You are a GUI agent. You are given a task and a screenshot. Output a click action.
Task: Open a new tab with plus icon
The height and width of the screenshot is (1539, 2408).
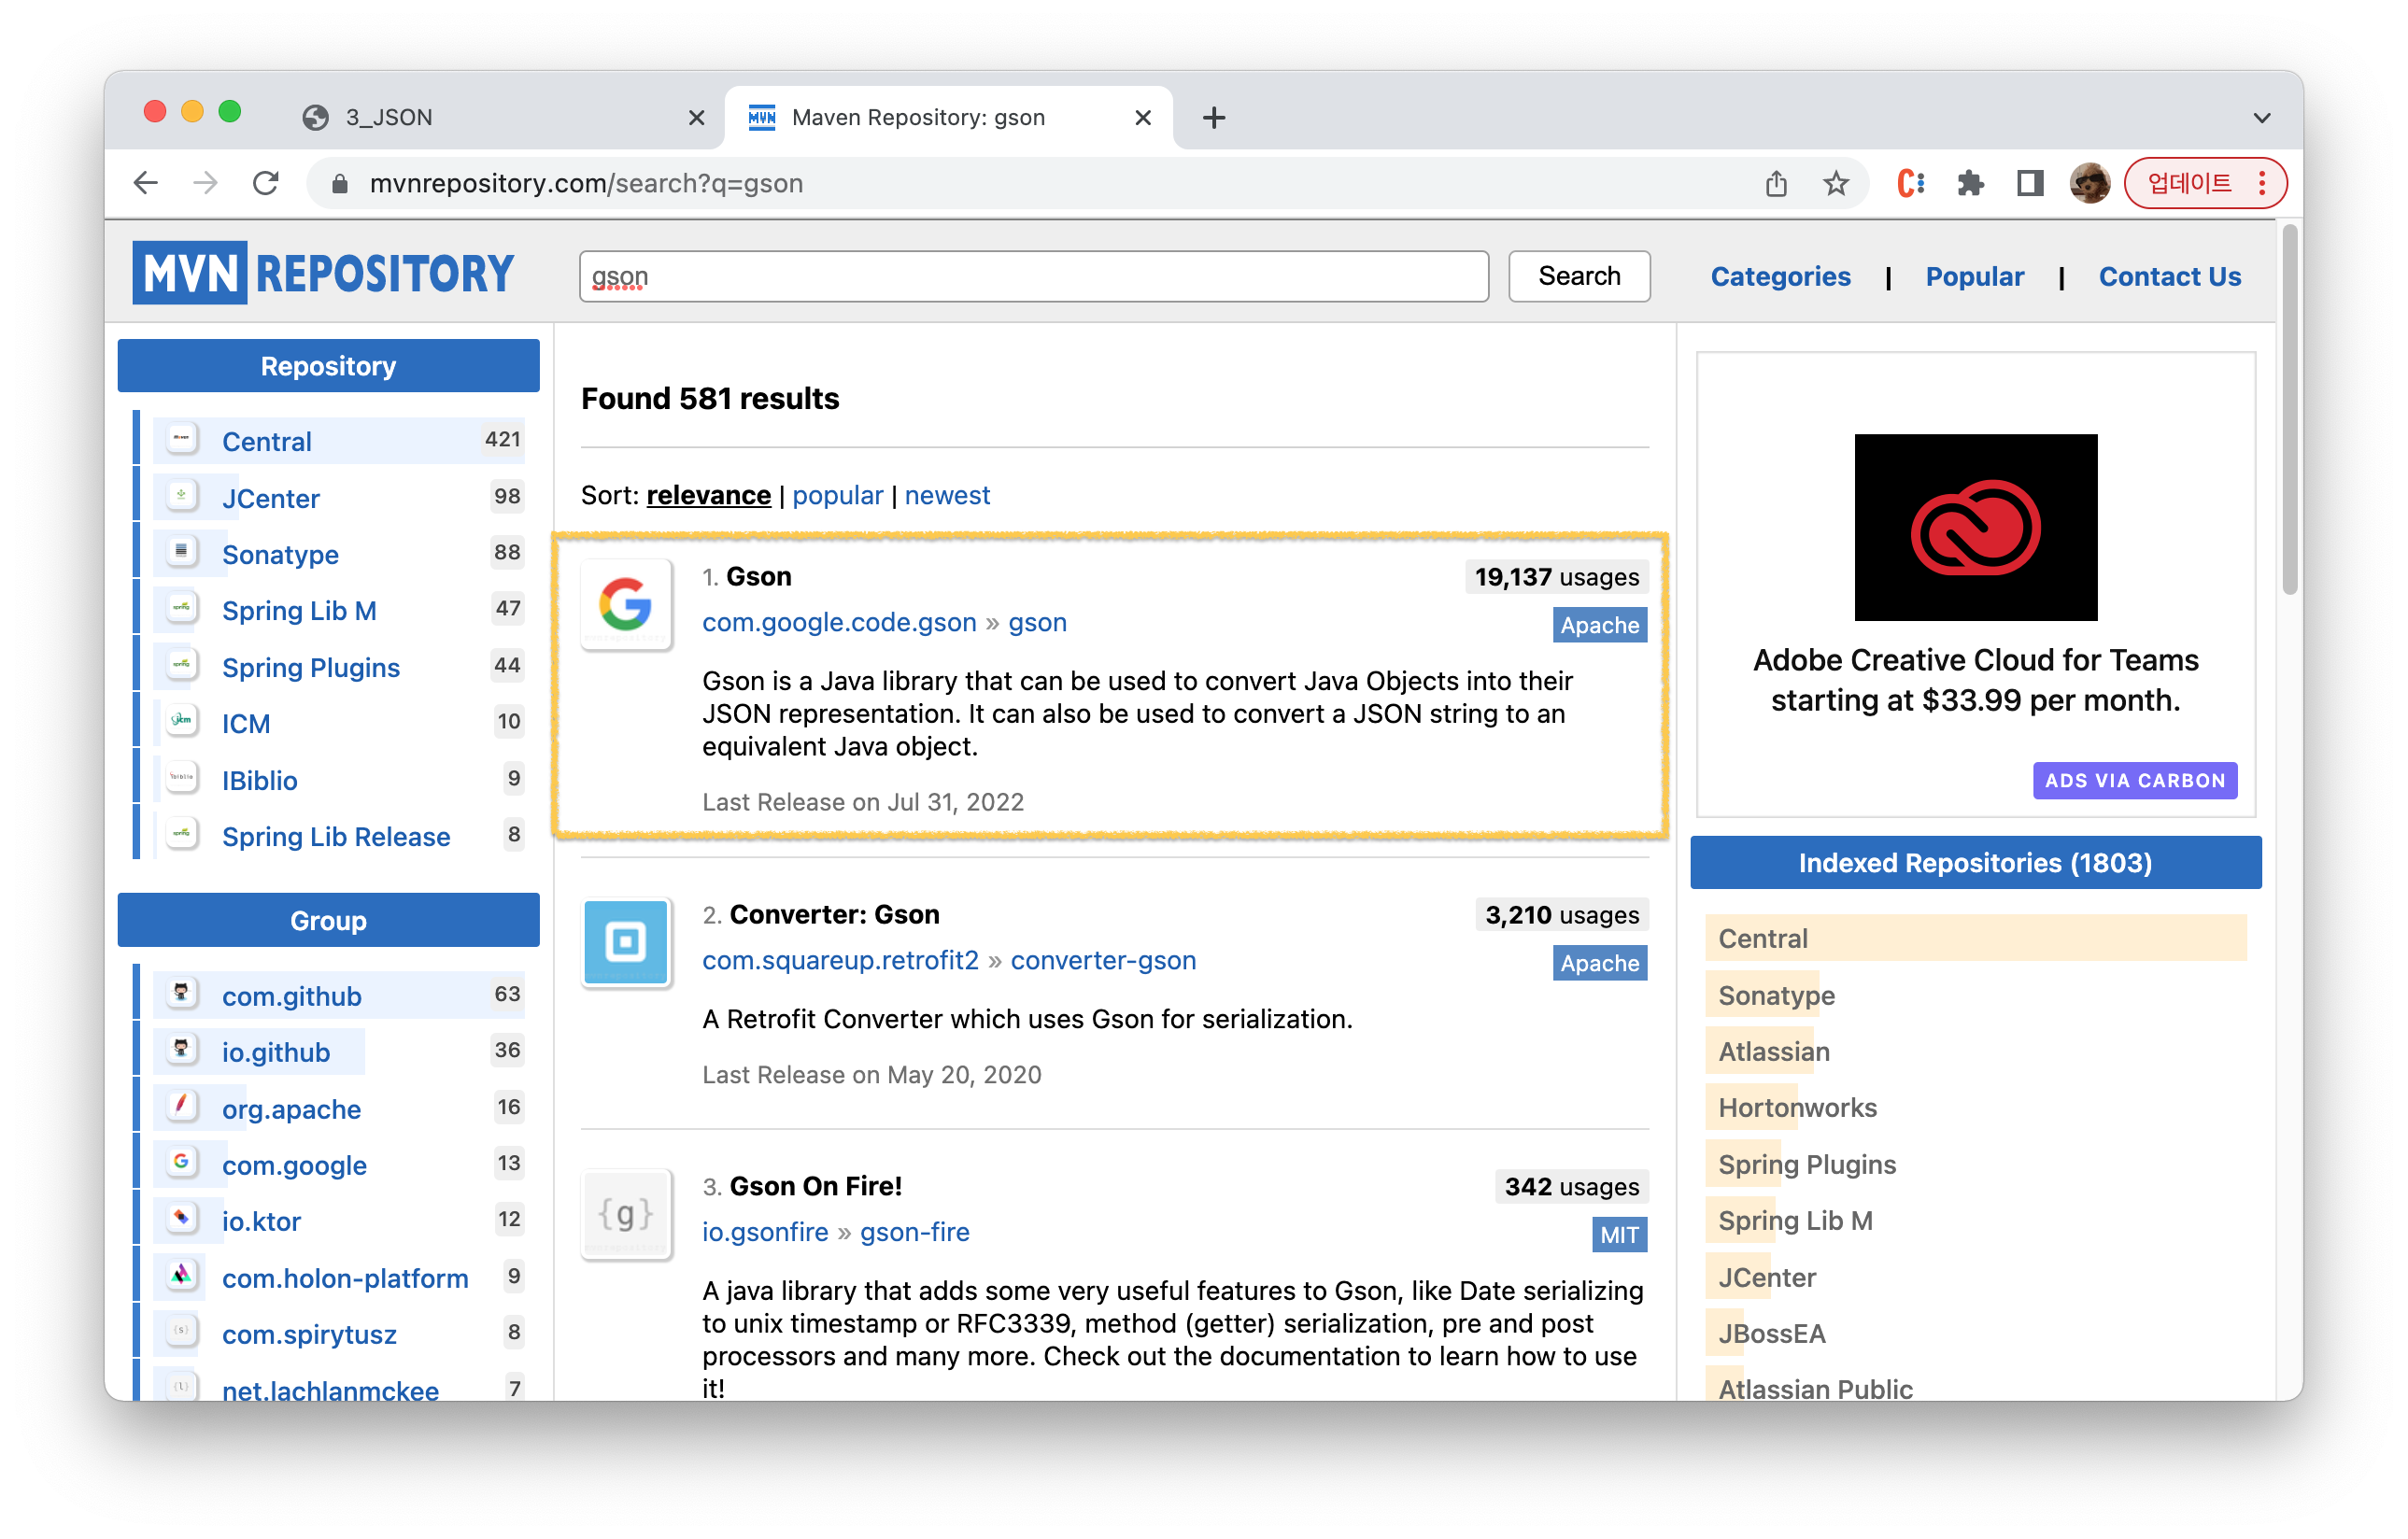click(1213, 118)
